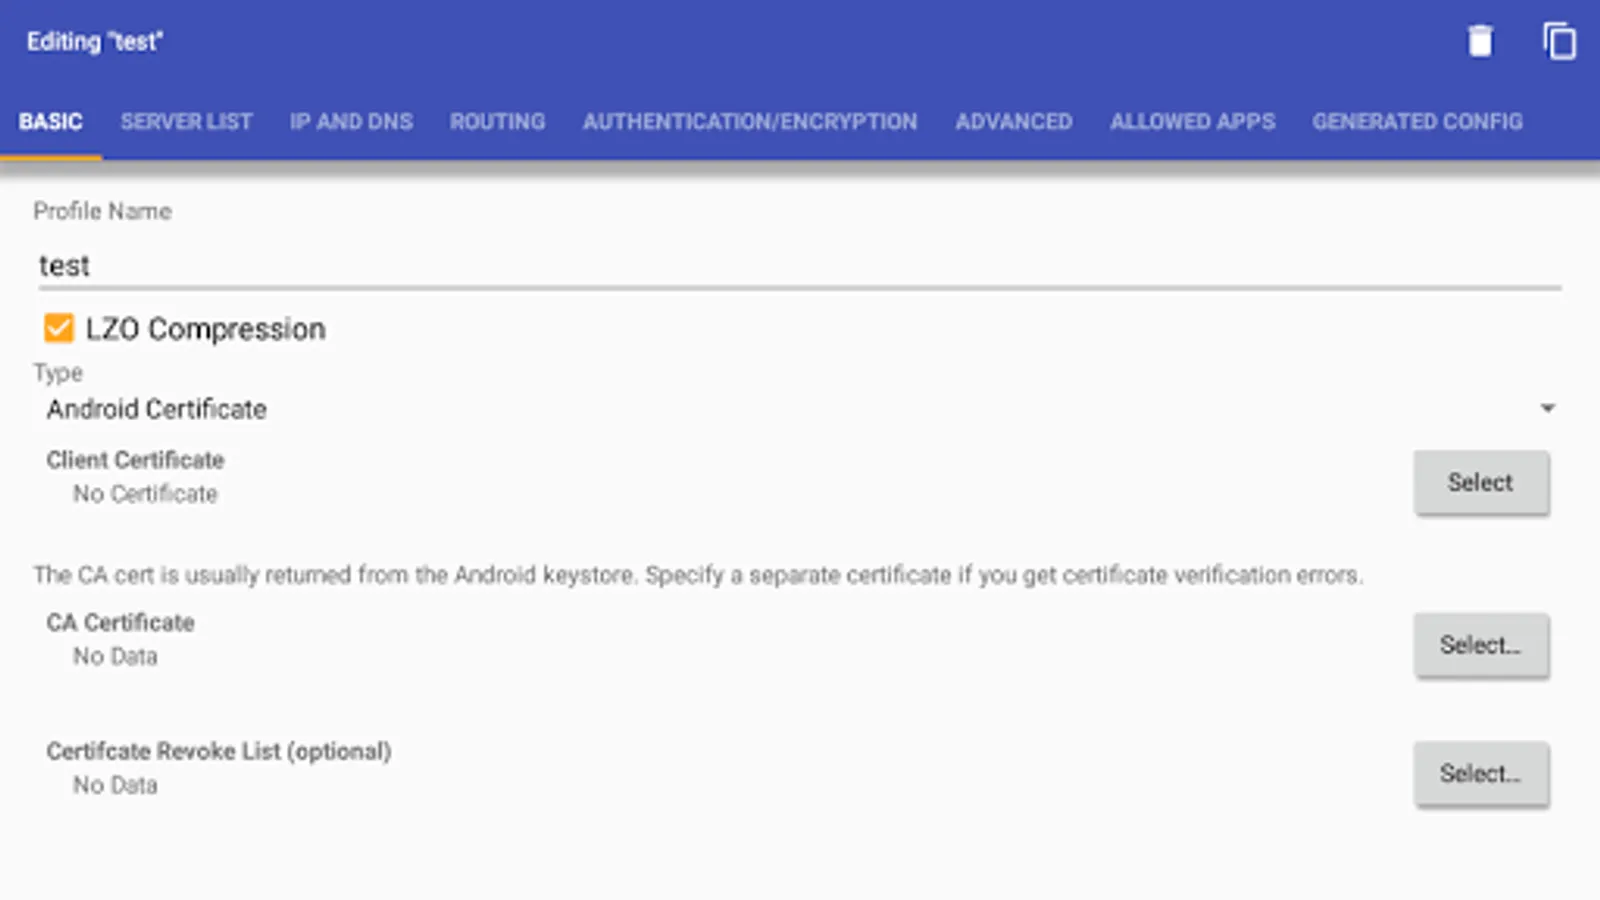Duplicate the profile using the copy icon

pyautogui.click(x=1559, y=41)
